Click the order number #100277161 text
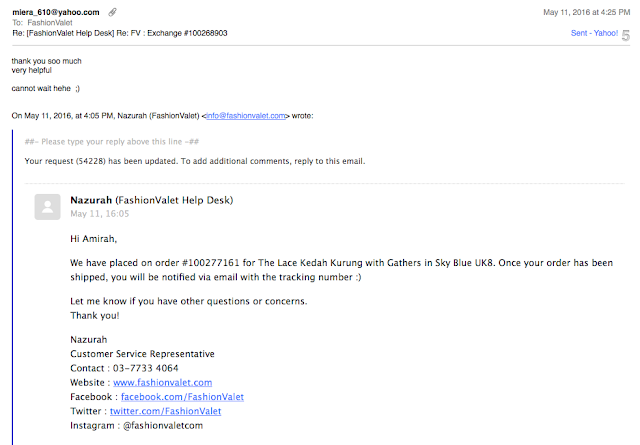Viewport: 640px width, 445px height. coord(211,263)
